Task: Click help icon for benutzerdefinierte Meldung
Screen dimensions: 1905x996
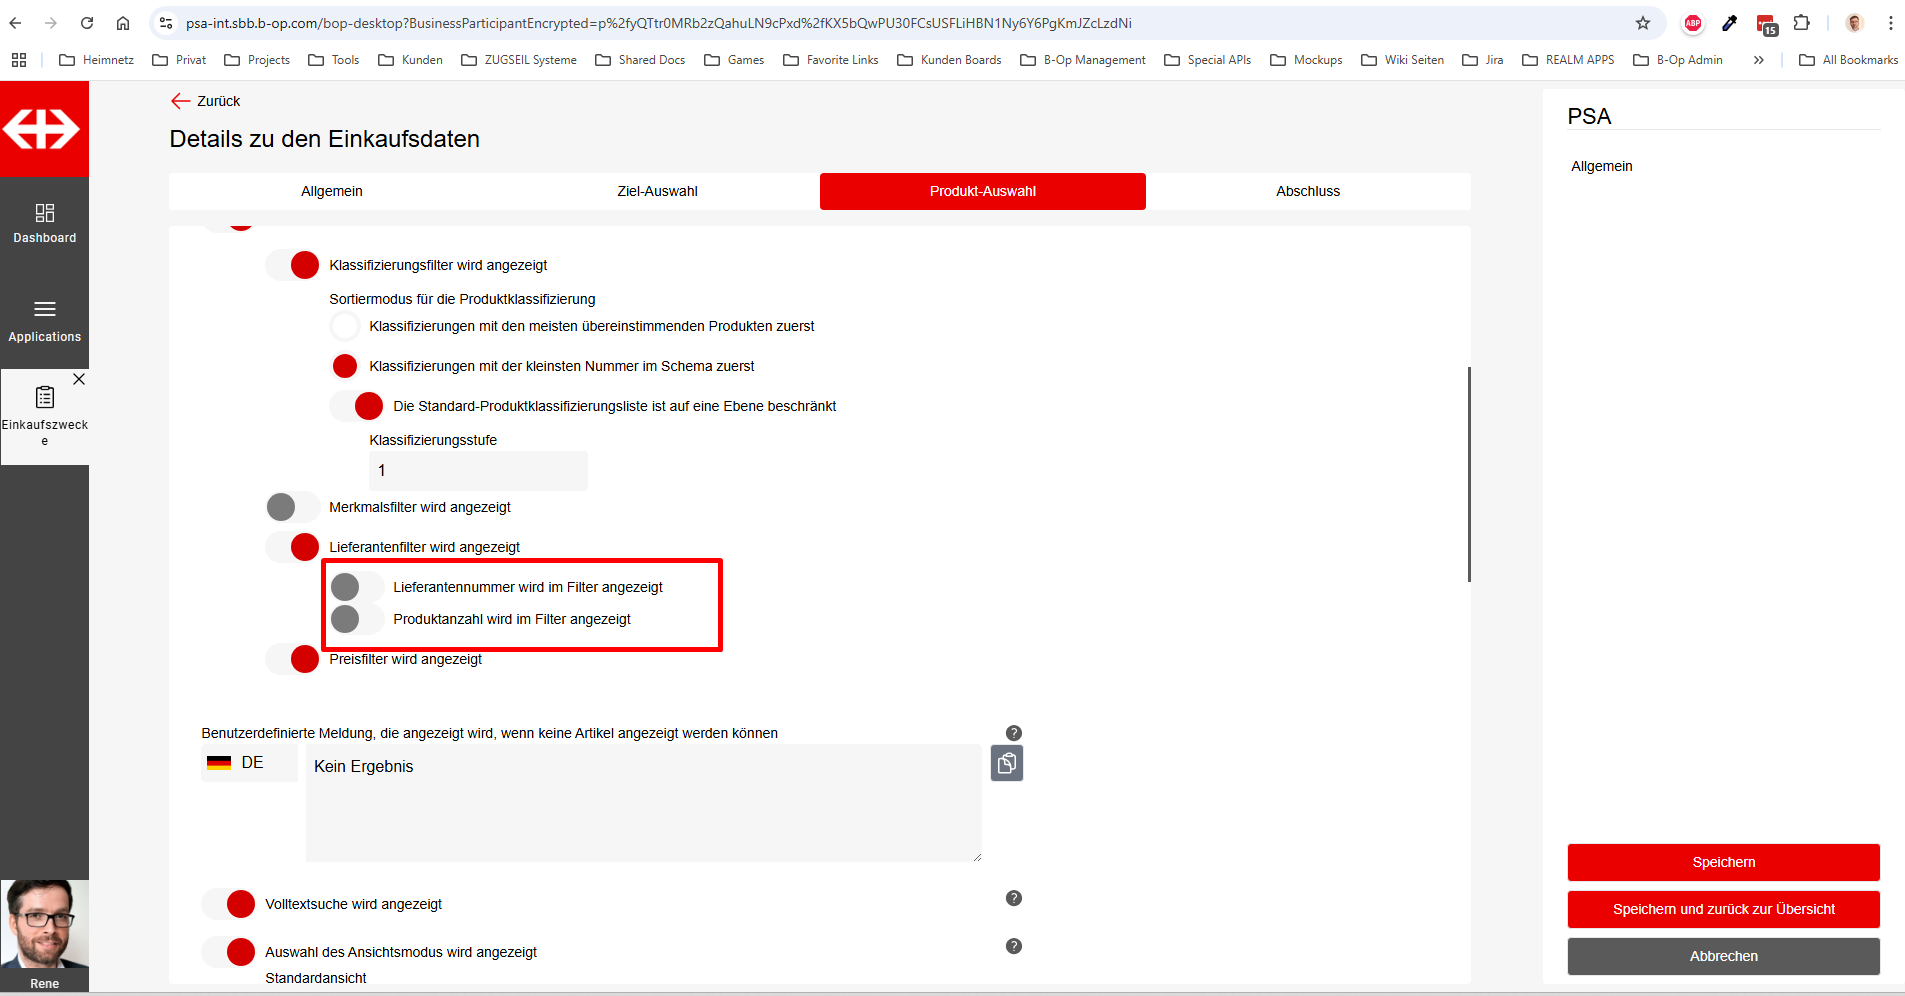Action: point(1013,733)
